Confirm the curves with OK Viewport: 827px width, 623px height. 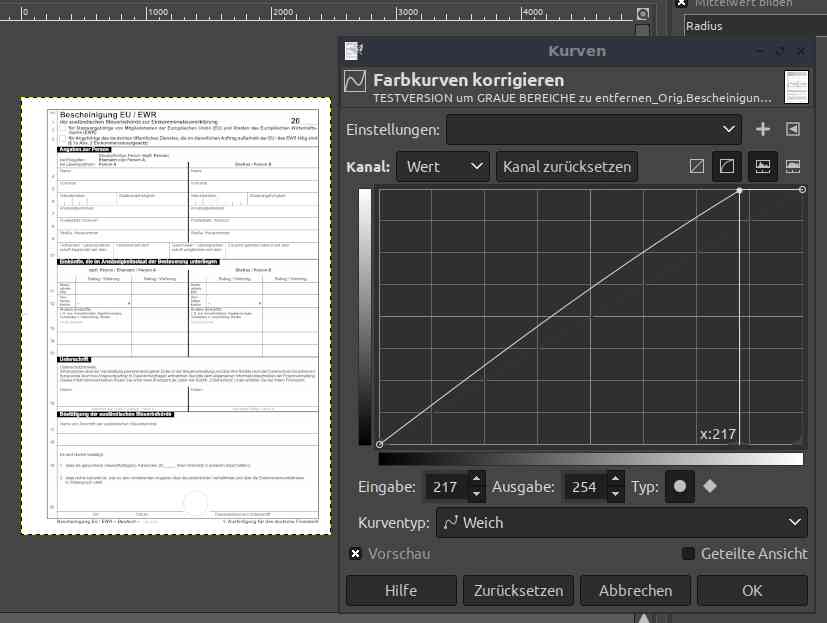(x=752, y=590)
